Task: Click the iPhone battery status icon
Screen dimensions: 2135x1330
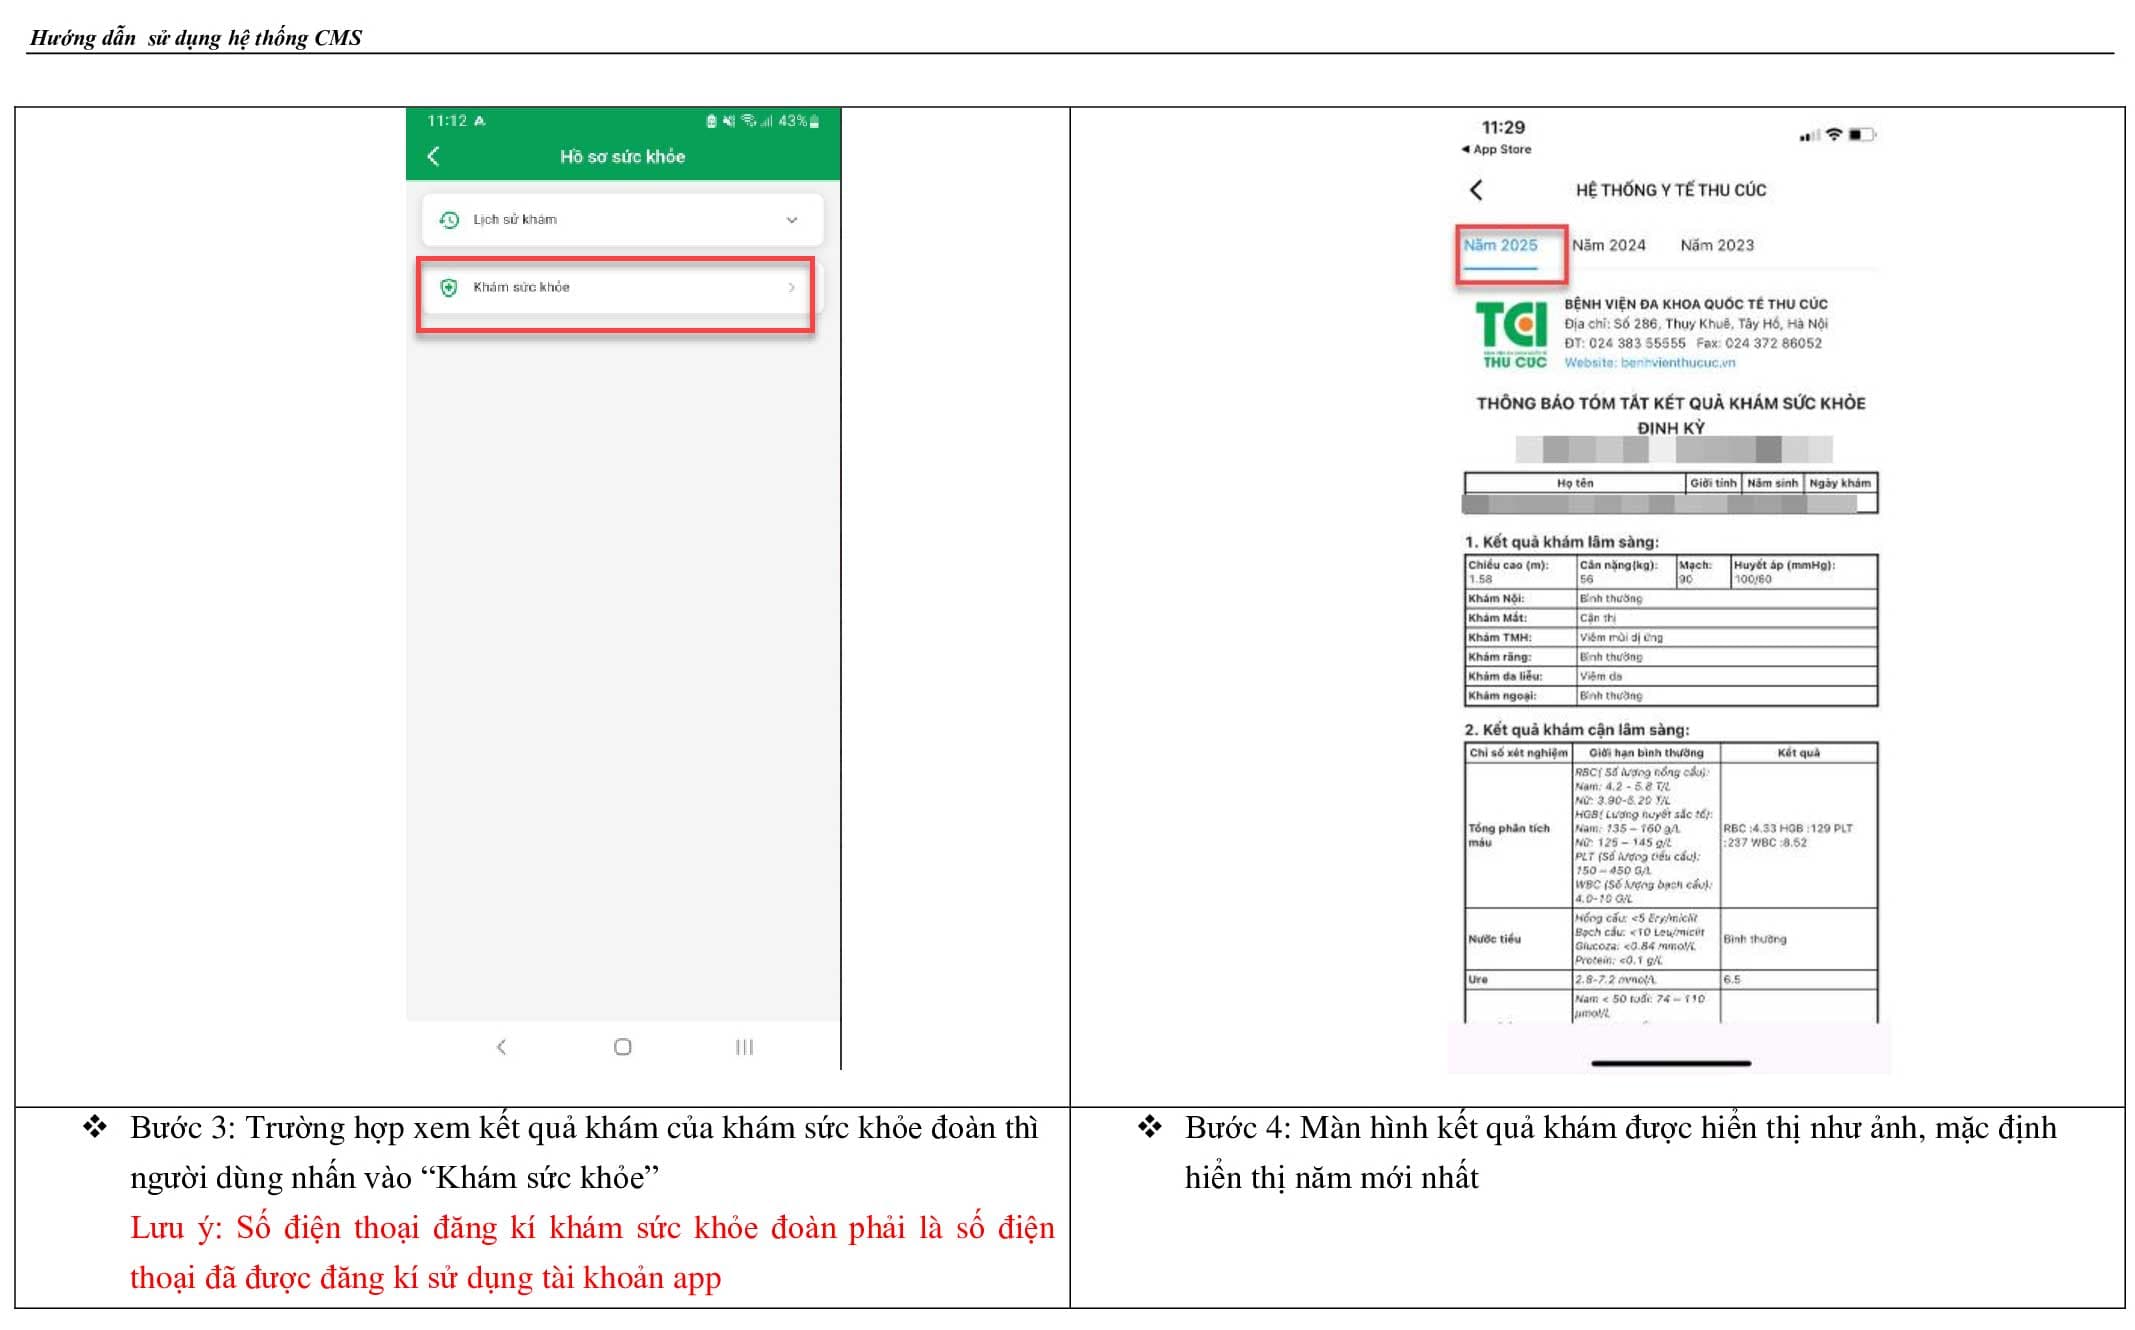Action: pyautogui.click(x=1861, y=134)
